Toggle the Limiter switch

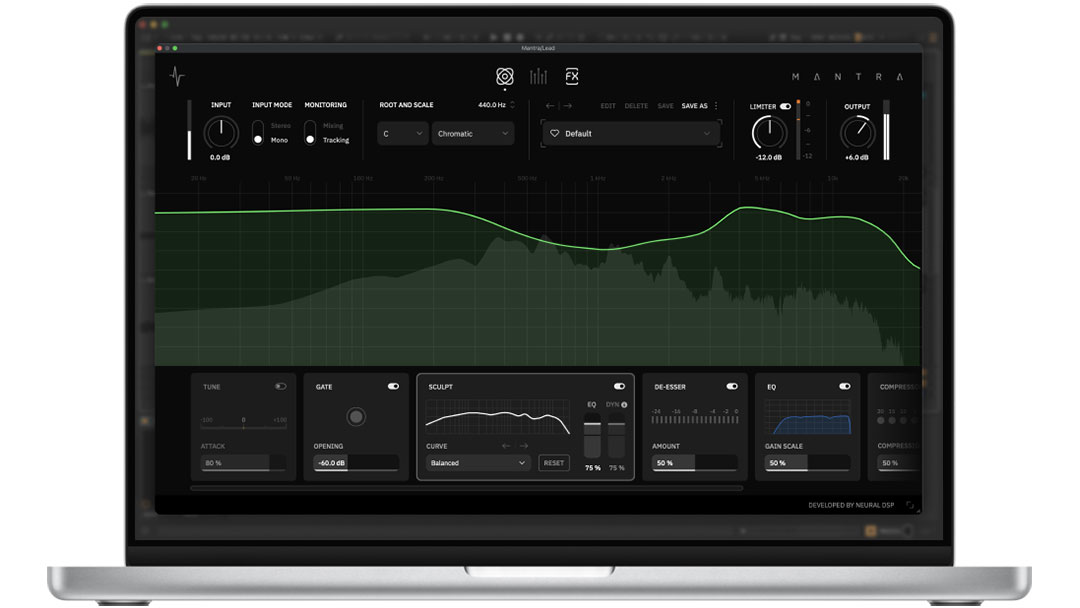(x=785, y=107)
